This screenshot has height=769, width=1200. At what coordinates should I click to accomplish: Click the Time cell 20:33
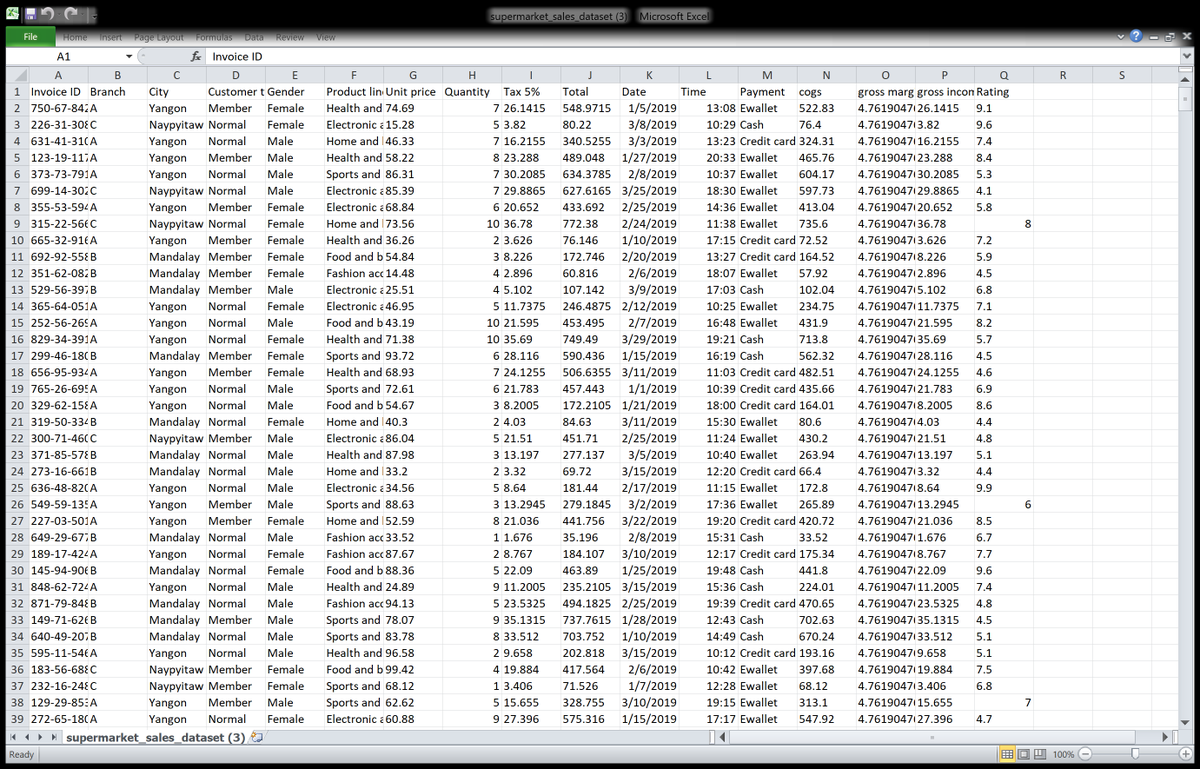(708, 158)
